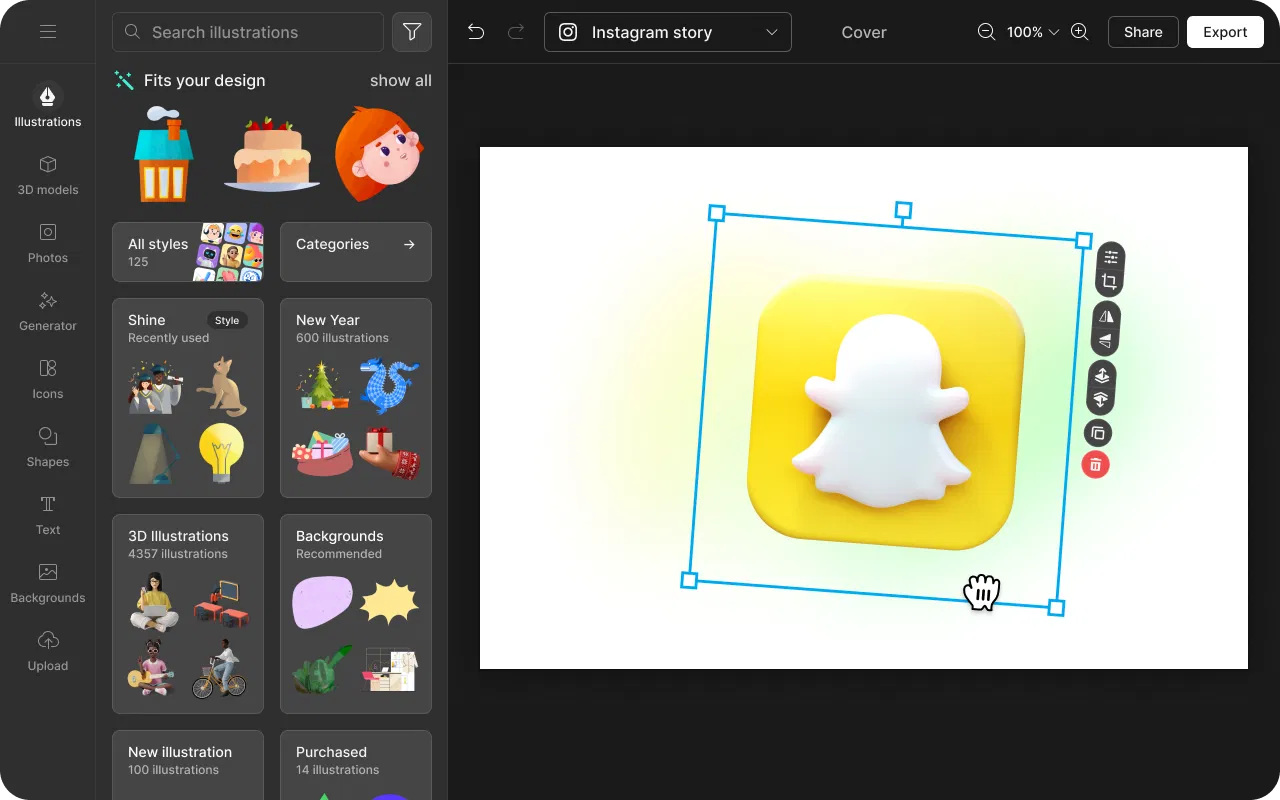Select the woman with laptop 3D illustration
Viewport: 1280px width, 800px height.
(x=155, y=602)
